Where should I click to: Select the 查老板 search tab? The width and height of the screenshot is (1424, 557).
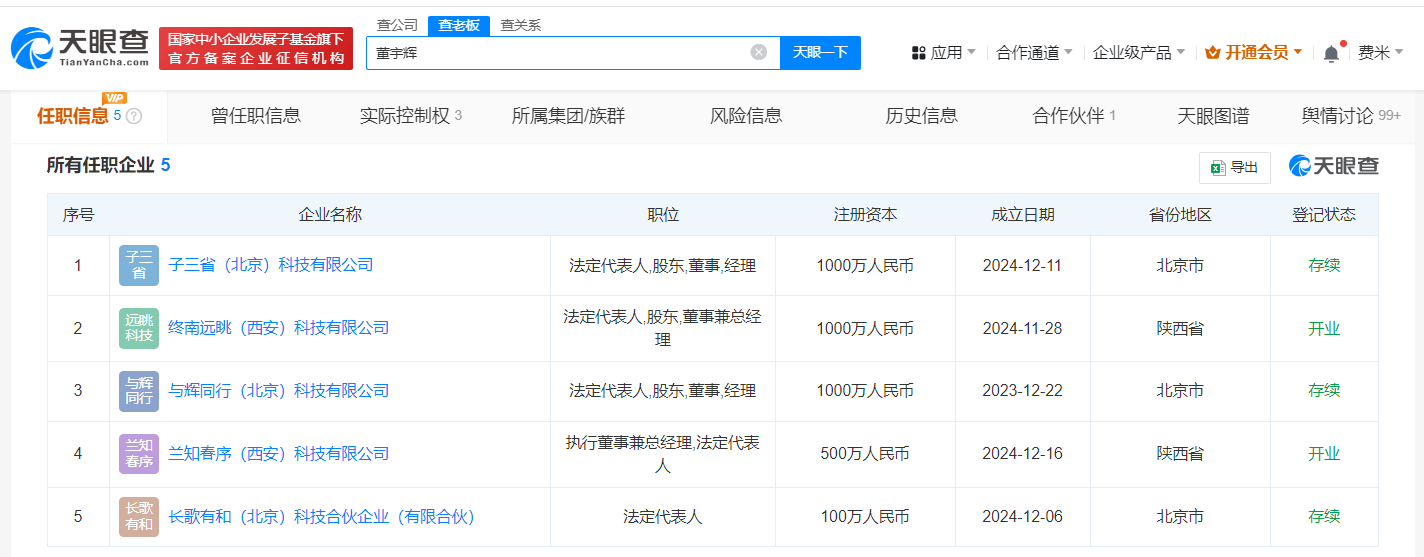coord(459,26)
